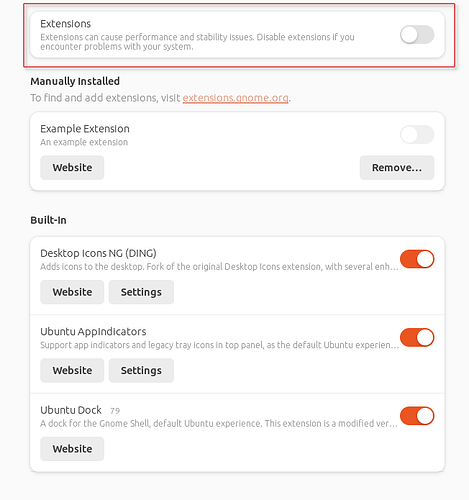Click the Desktop Icons NG (DING) title
Viewport: 469px width, 500px height.
click(x=98, y=253)
